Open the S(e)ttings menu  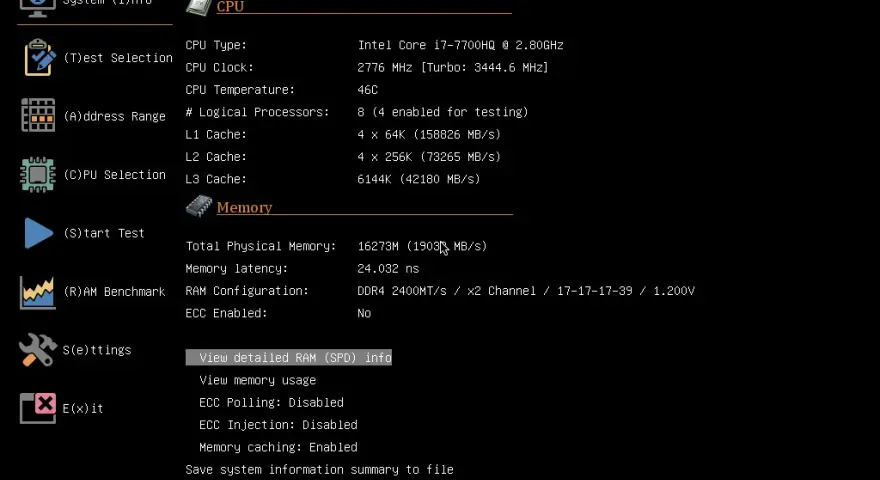click(97, 350)
